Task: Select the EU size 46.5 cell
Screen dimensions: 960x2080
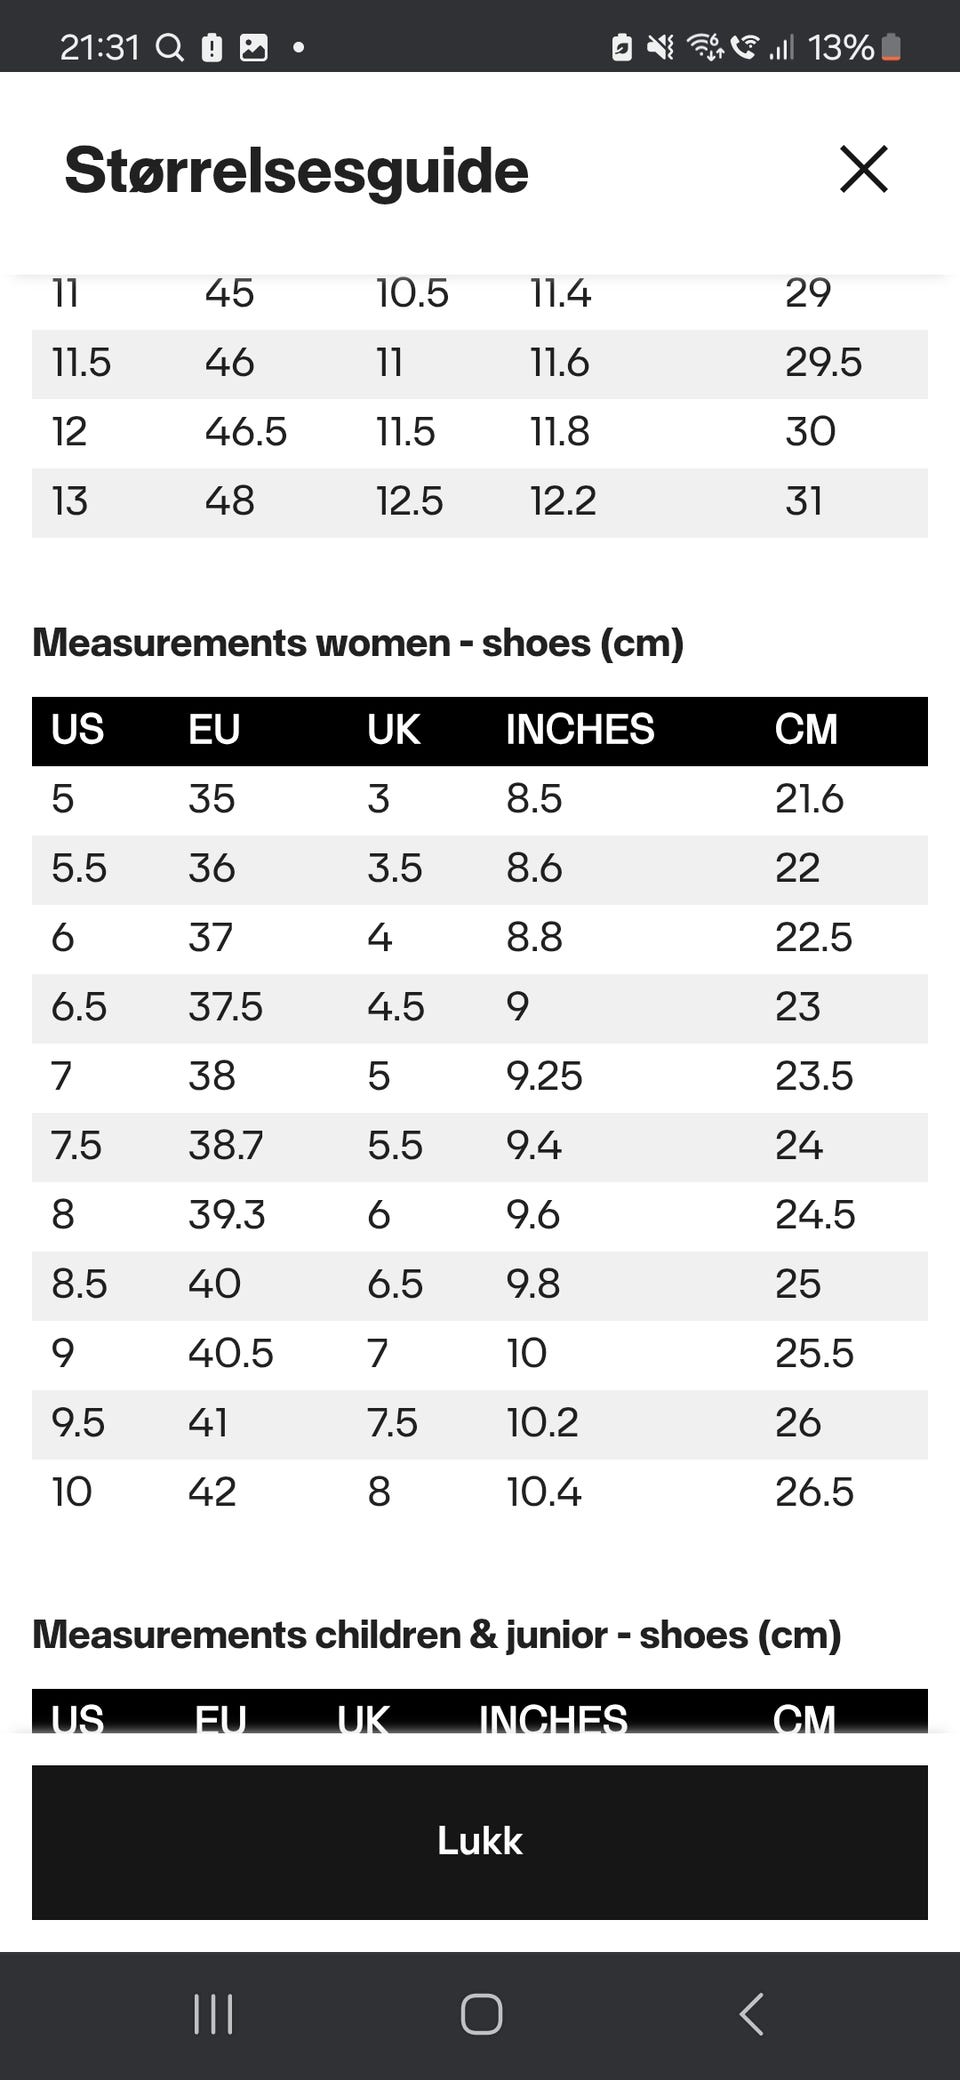Action: pyautogui.click(x=246, y=432)
